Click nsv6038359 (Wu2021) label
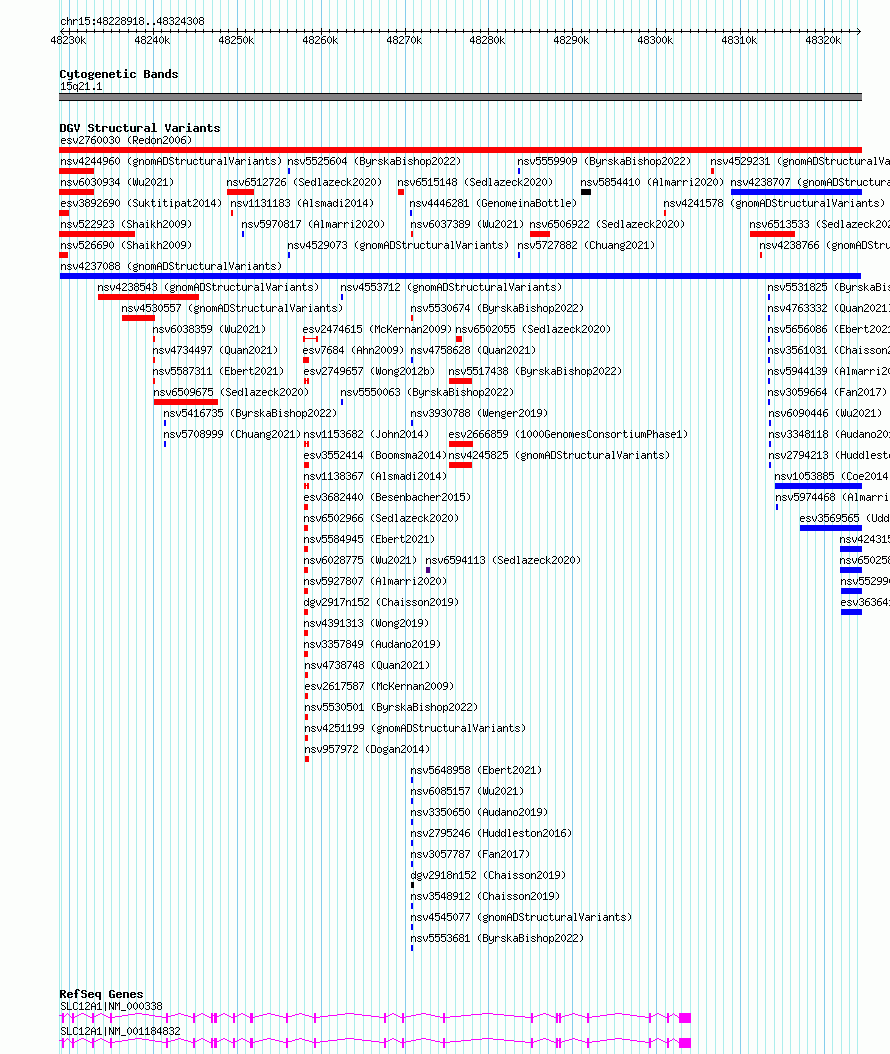Viewport: 890px width, 1054px height. coord(210,329)
